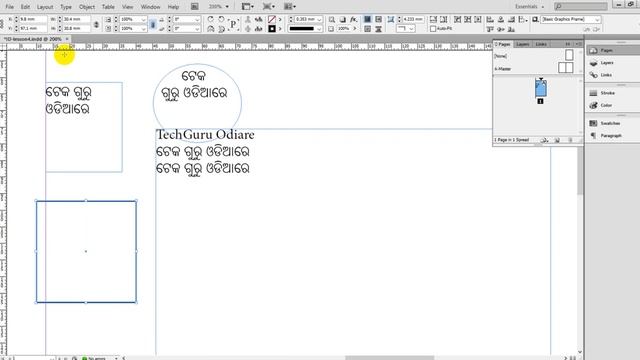Click the W width field
Screen dimensions: 640x360
(x=76, y=19)
